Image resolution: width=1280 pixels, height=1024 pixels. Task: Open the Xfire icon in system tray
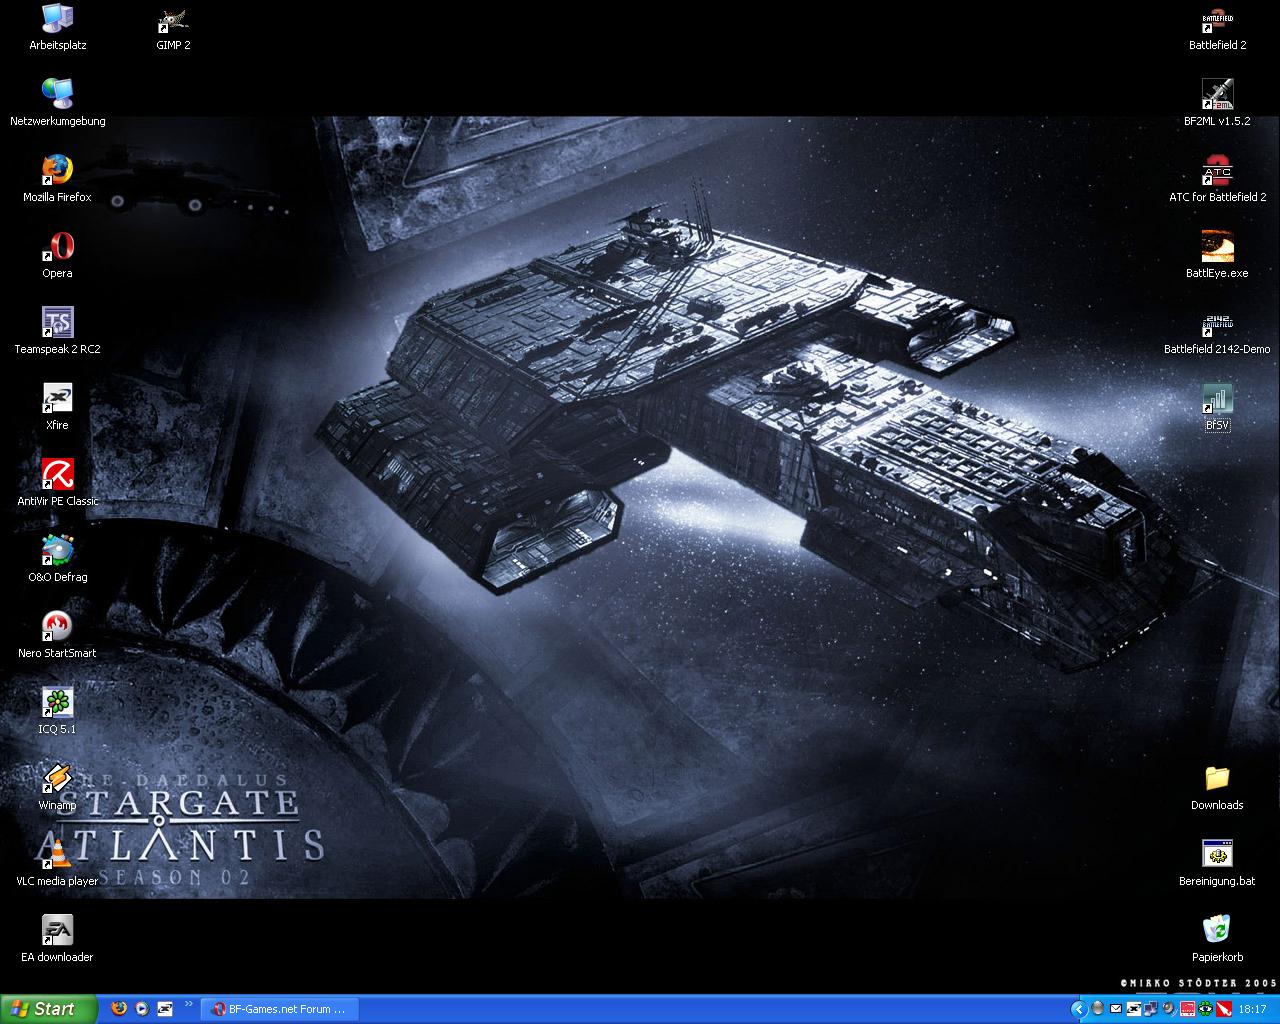pos(1134,1009)
